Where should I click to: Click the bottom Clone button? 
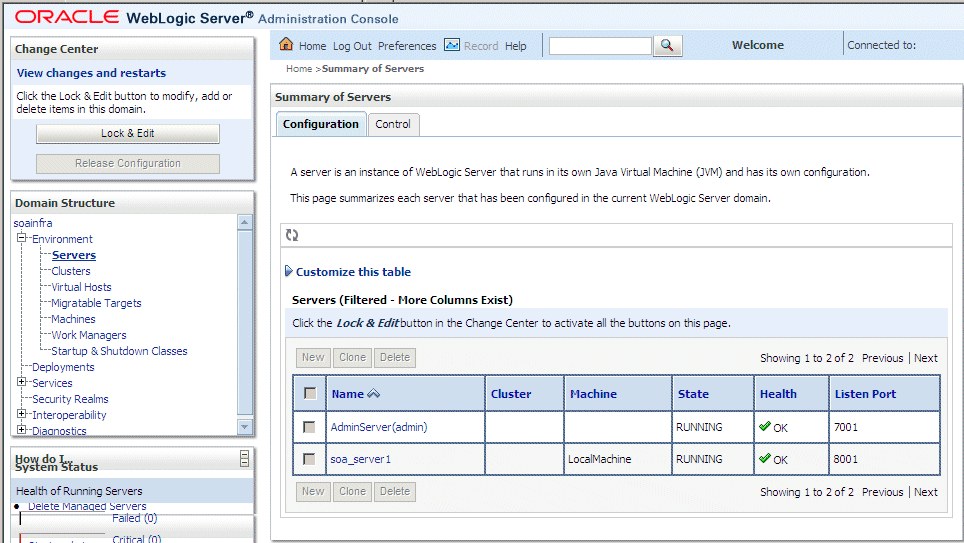(352, 491)
